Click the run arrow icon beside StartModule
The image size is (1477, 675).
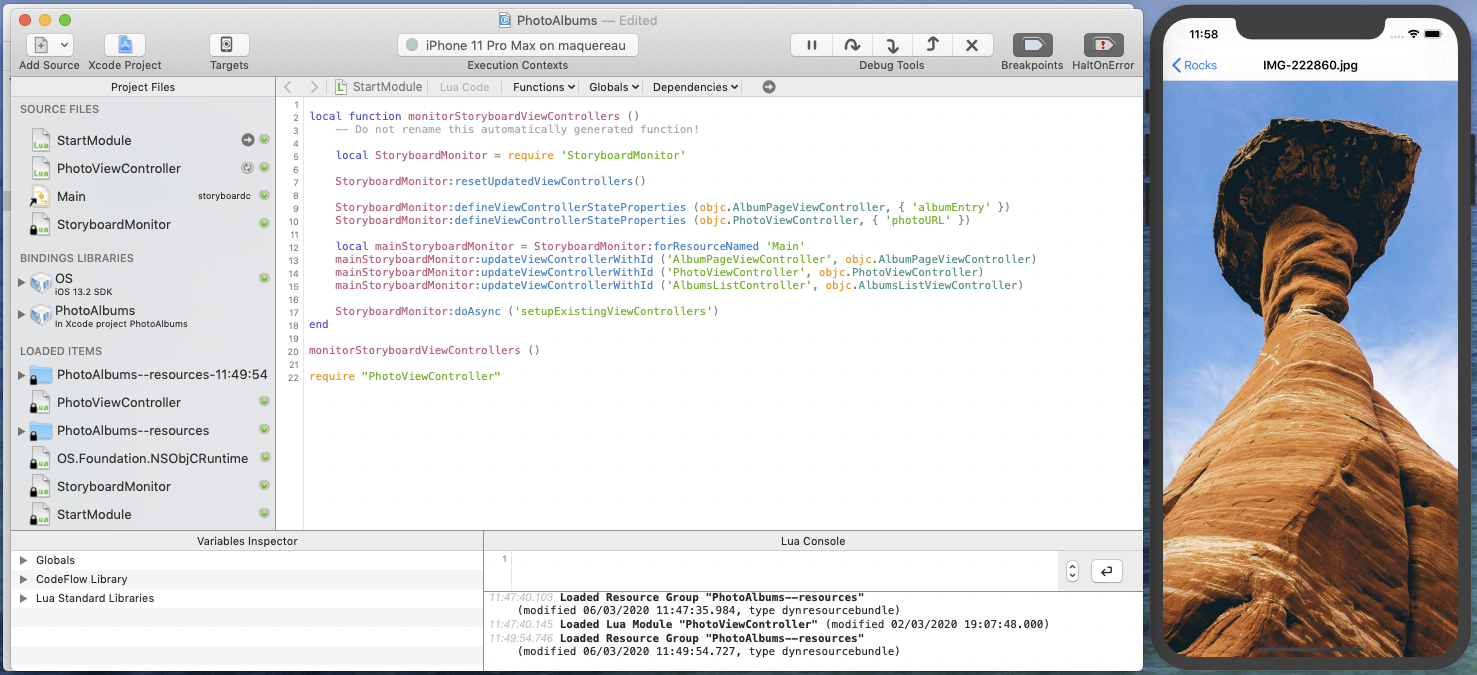(248, 140)
